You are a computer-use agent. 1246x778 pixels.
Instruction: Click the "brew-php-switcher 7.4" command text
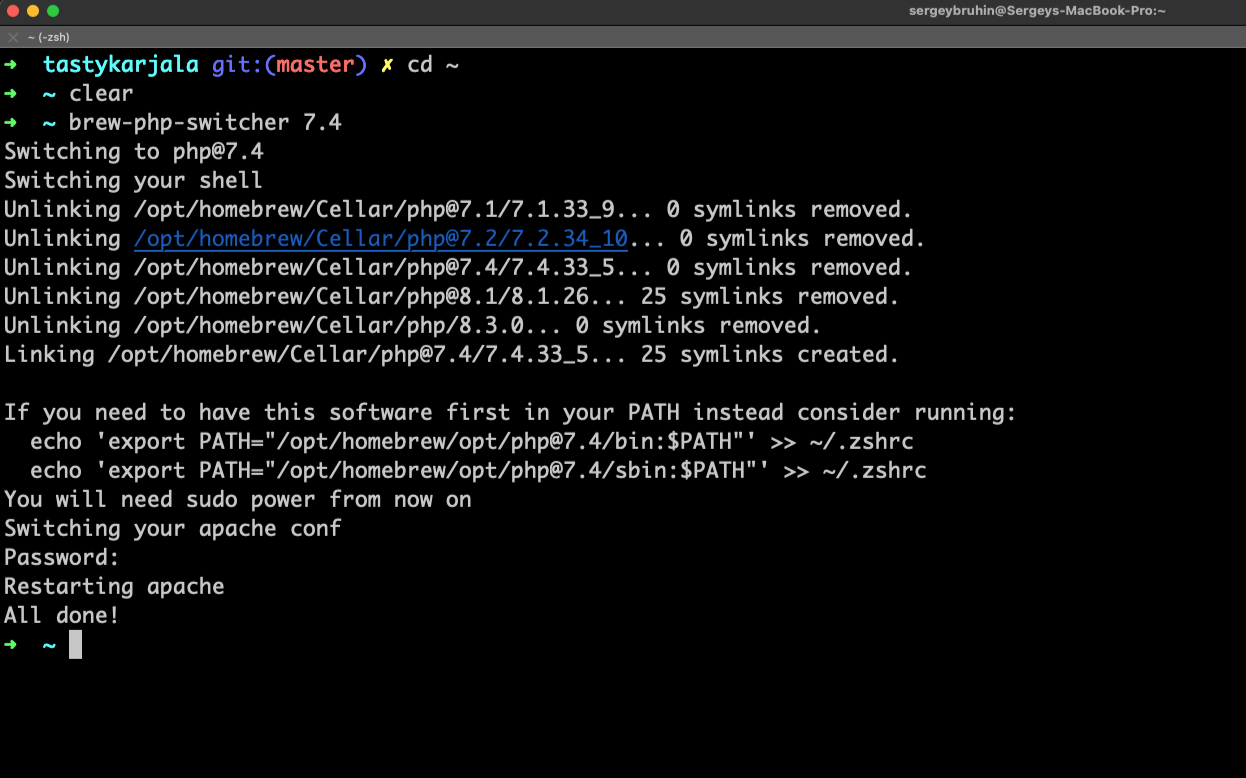(x=205, y=123)
